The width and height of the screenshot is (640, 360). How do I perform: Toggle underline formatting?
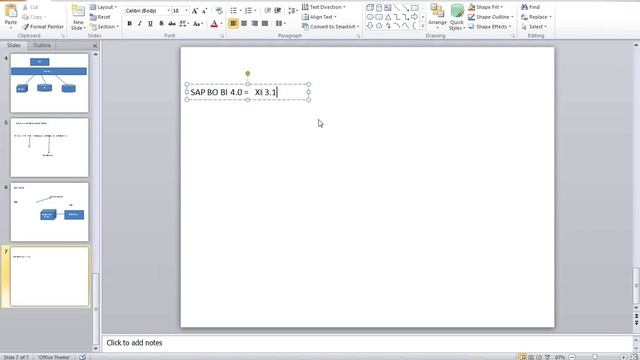tap(150, 24)
